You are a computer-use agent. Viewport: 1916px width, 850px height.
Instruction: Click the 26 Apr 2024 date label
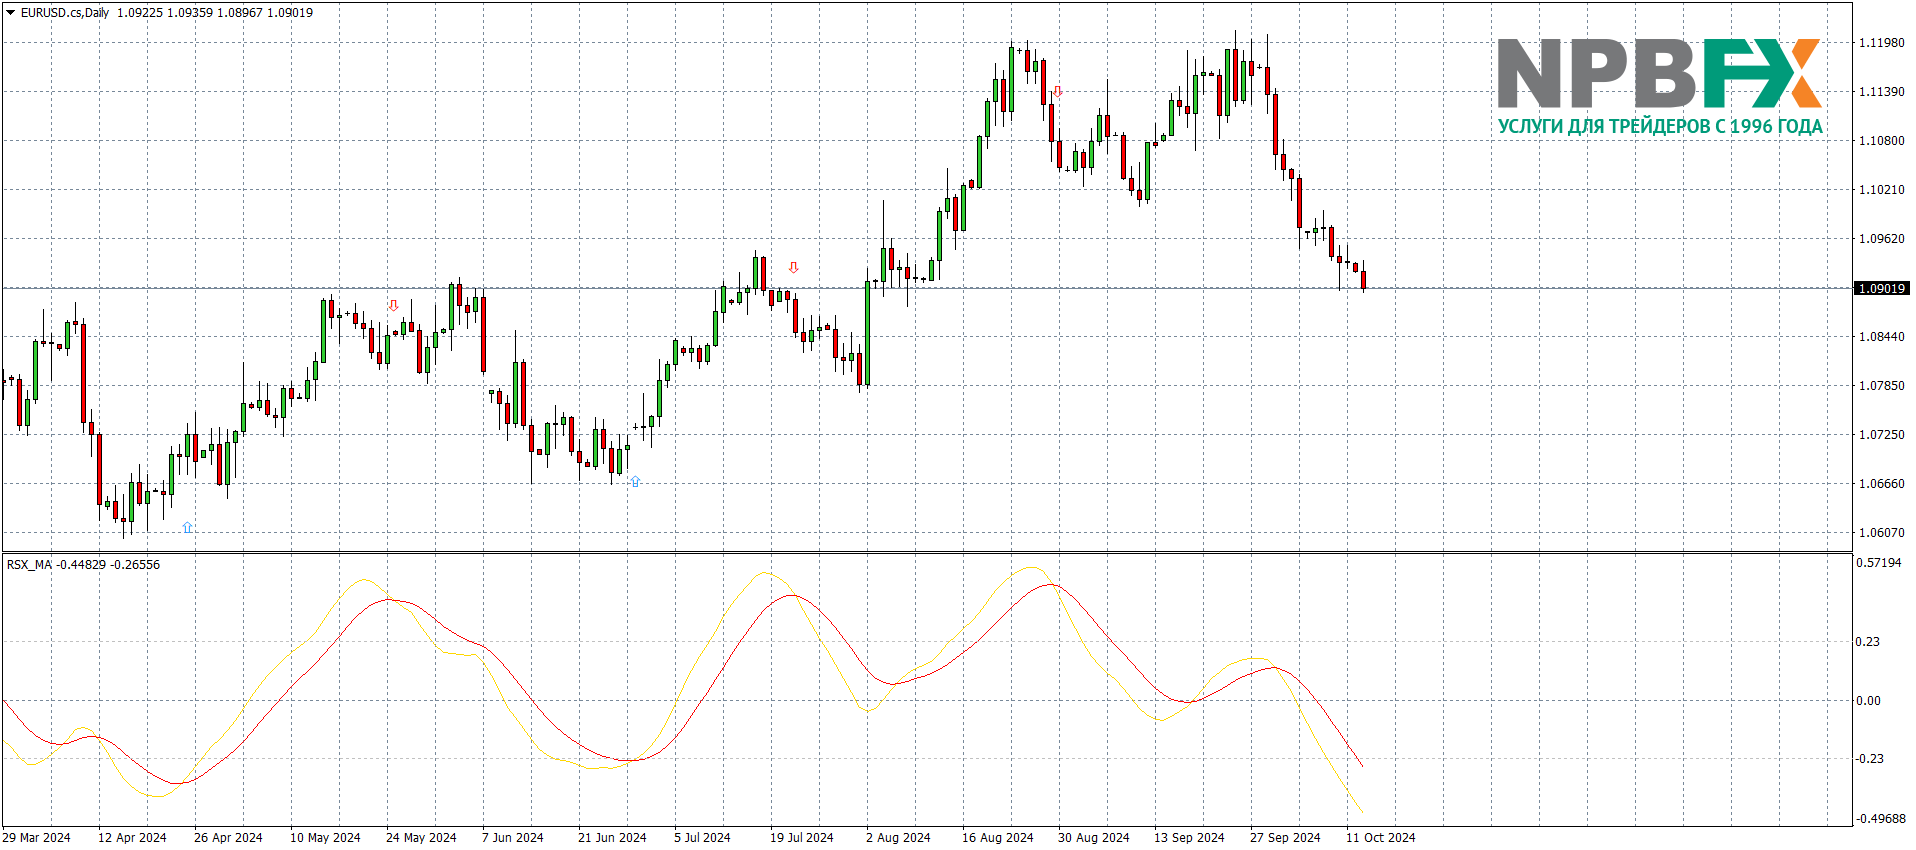click(228, 838)
